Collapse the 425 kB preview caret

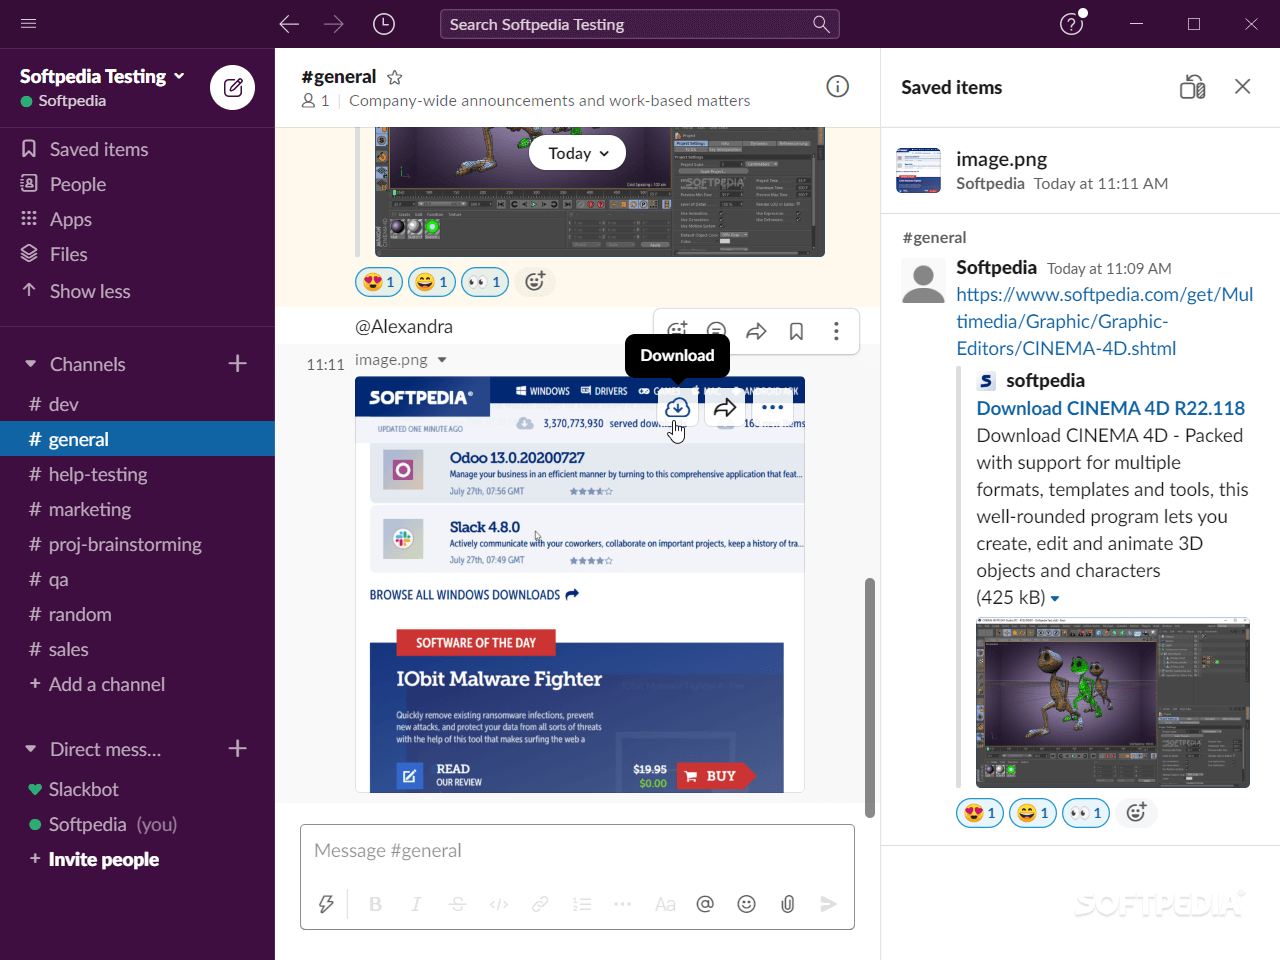1055,599
